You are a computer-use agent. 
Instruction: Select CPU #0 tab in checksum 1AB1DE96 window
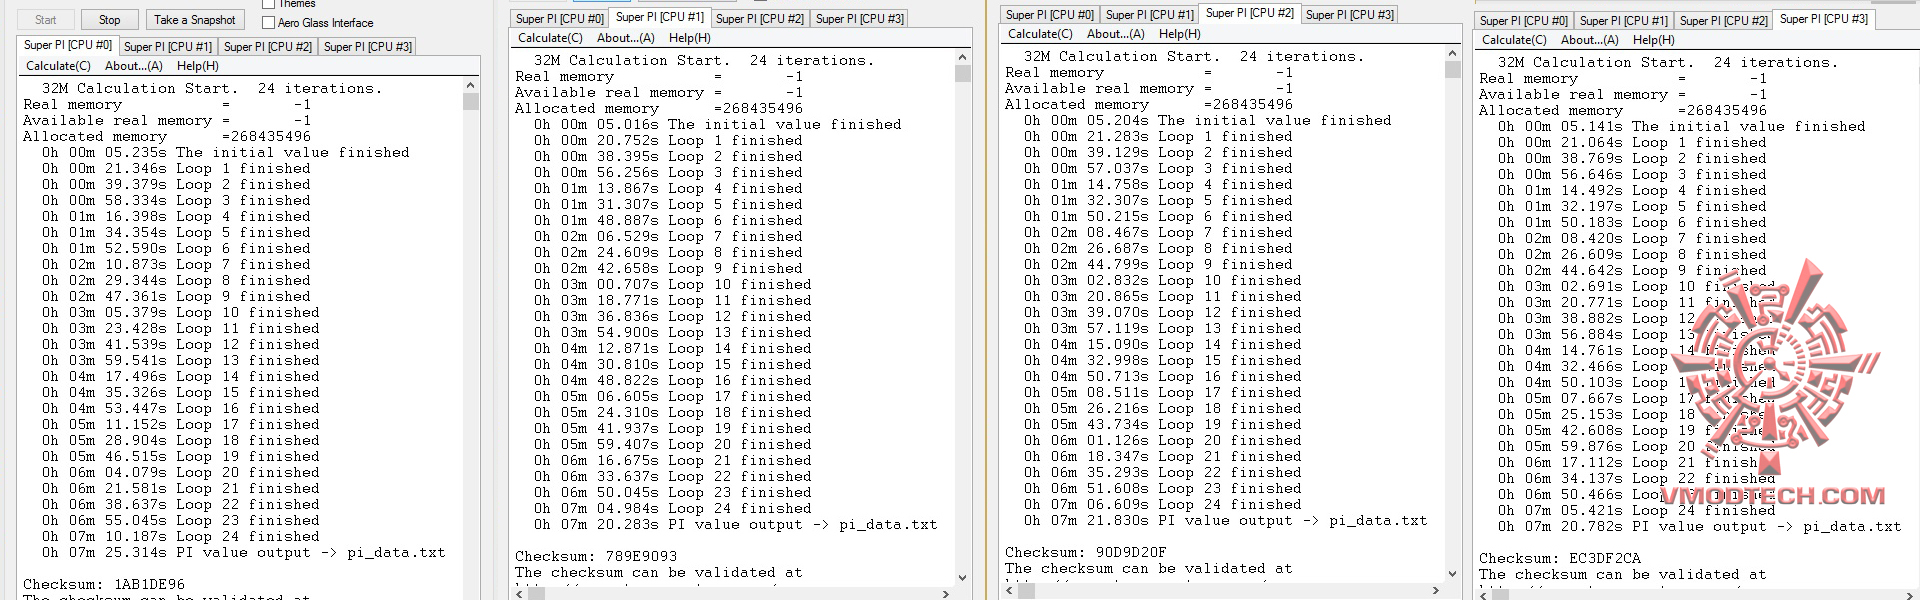[x=68, y=45]
